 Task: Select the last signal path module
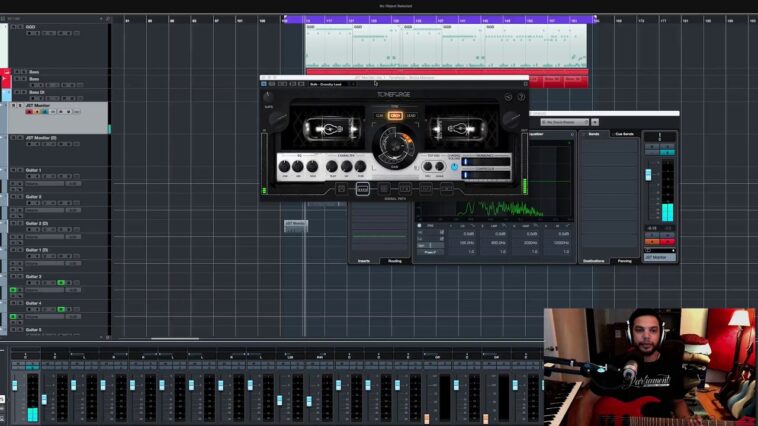[446, 189]
